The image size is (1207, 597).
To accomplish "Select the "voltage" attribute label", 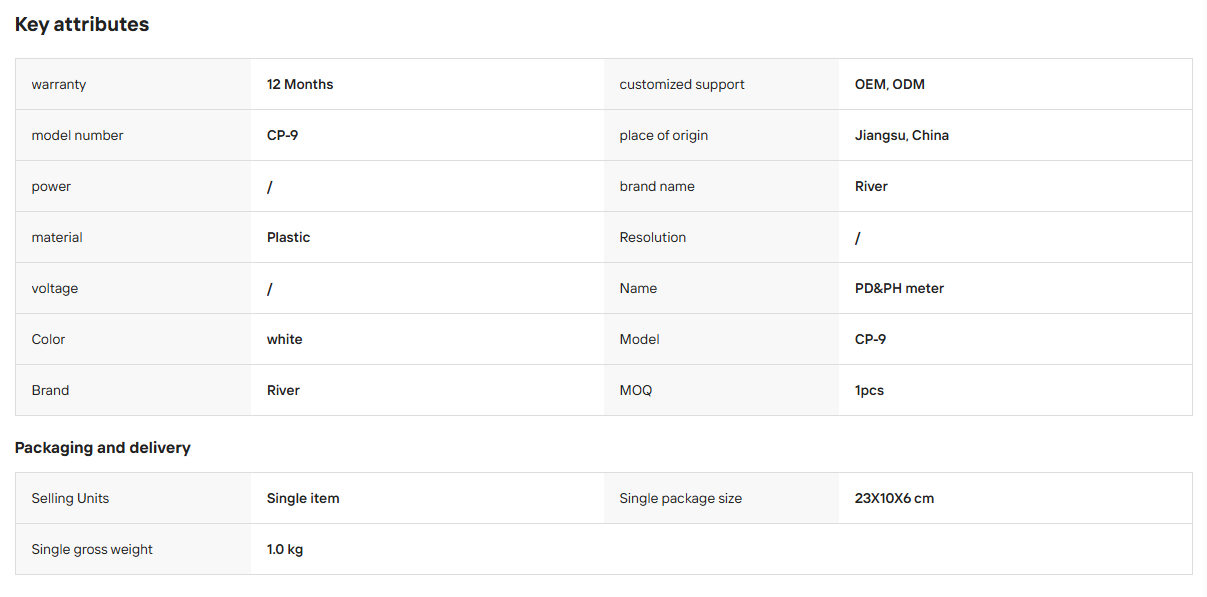I will pyautogui.click(x=55, y=289).
